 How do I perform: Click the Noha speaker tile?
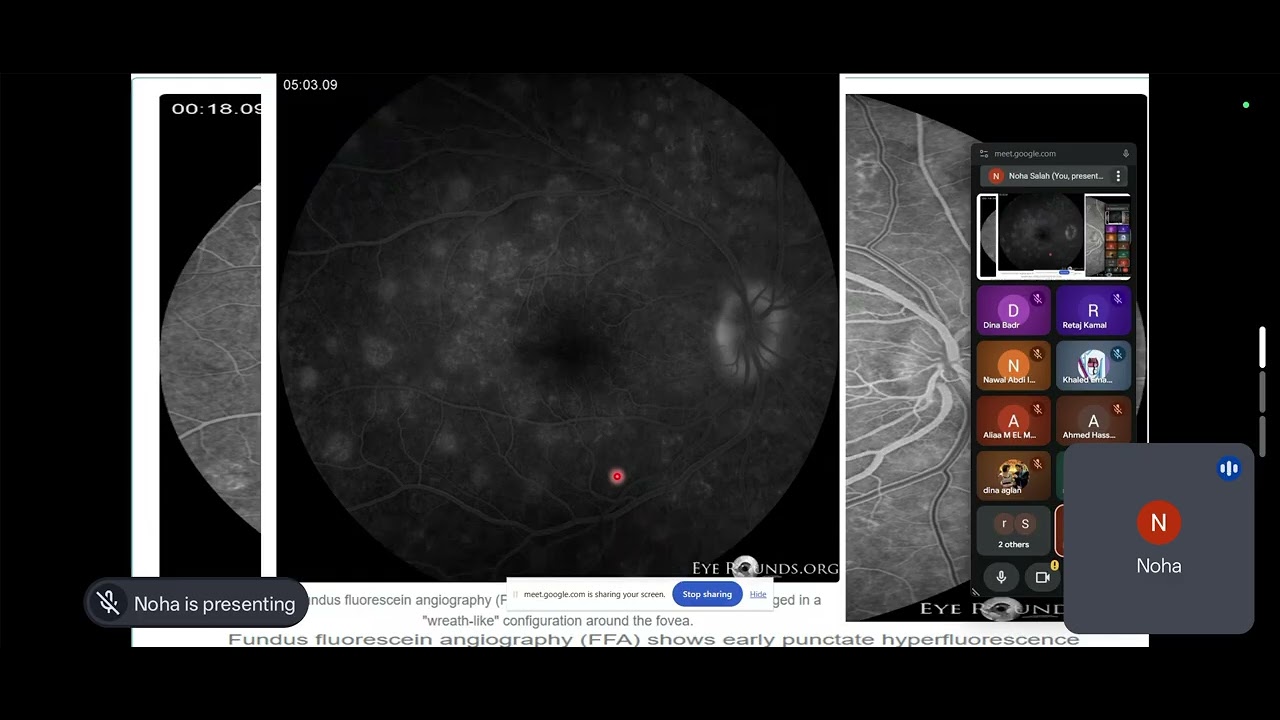[x=1158, y=538]
